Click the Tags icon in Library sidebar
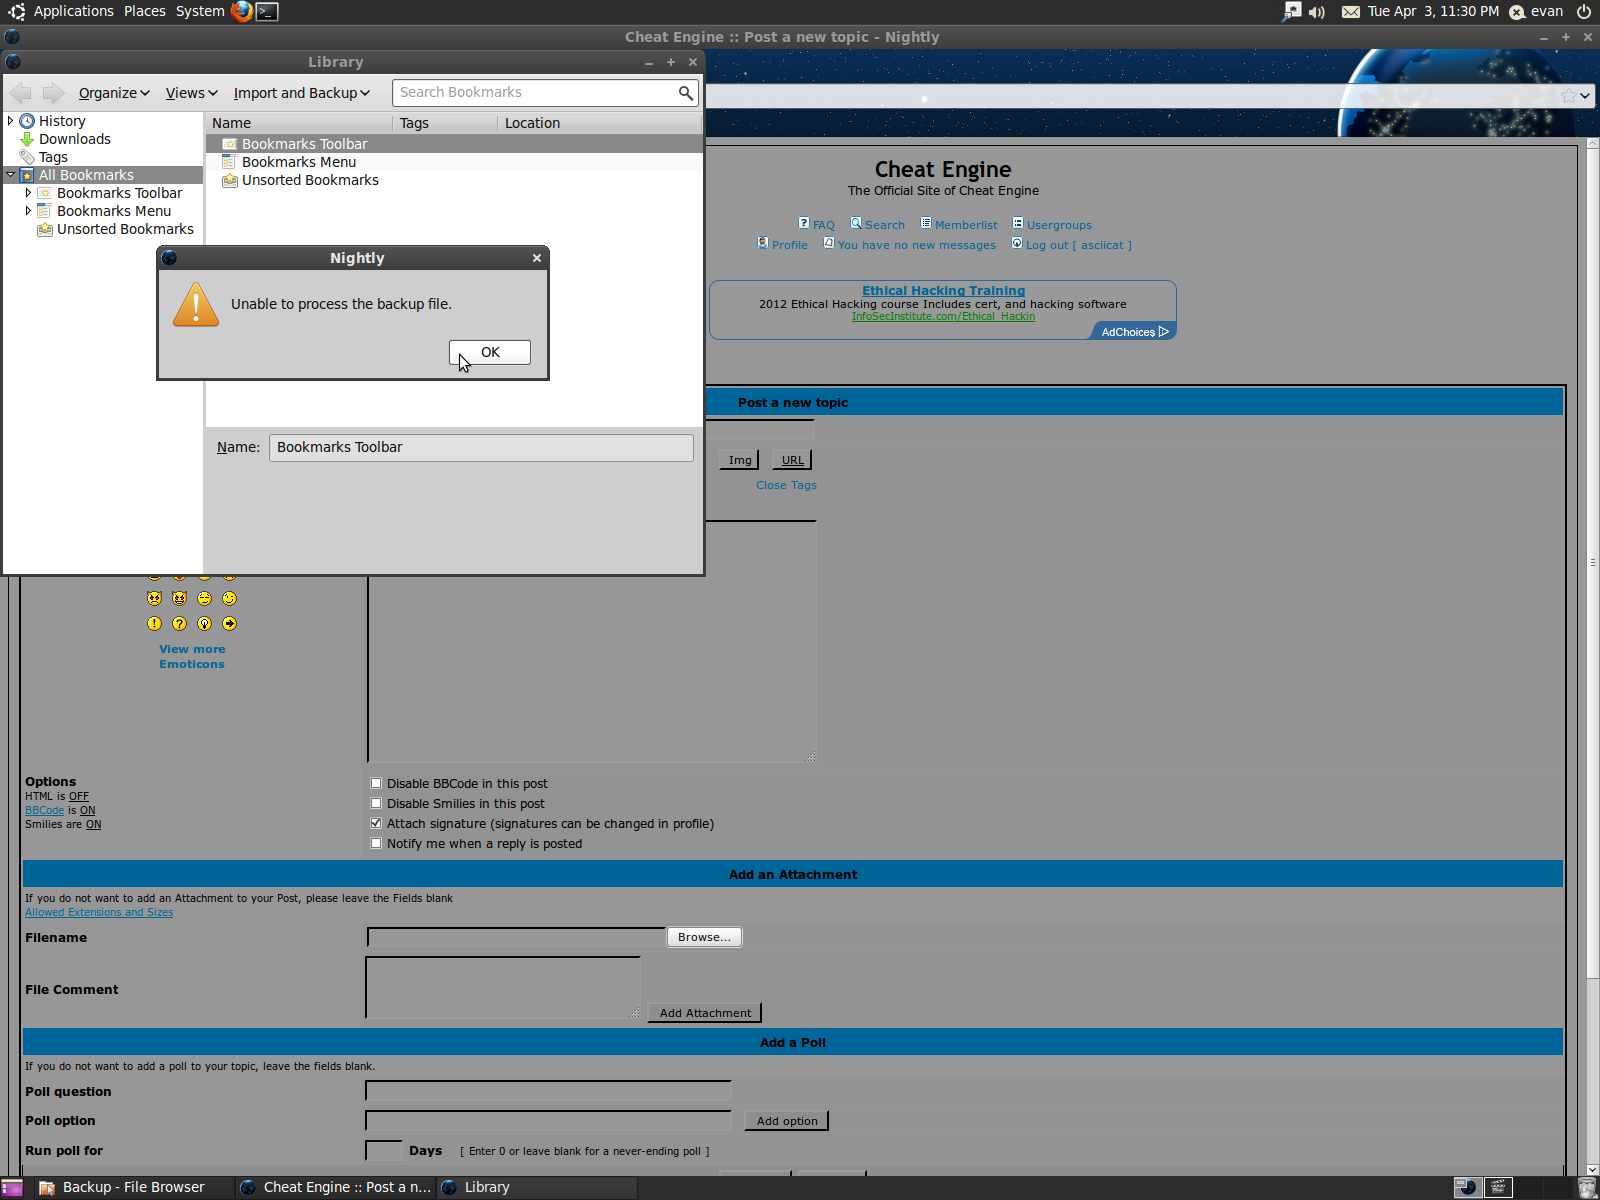This screenshot has height=1200, width=1600. [27, 157]
